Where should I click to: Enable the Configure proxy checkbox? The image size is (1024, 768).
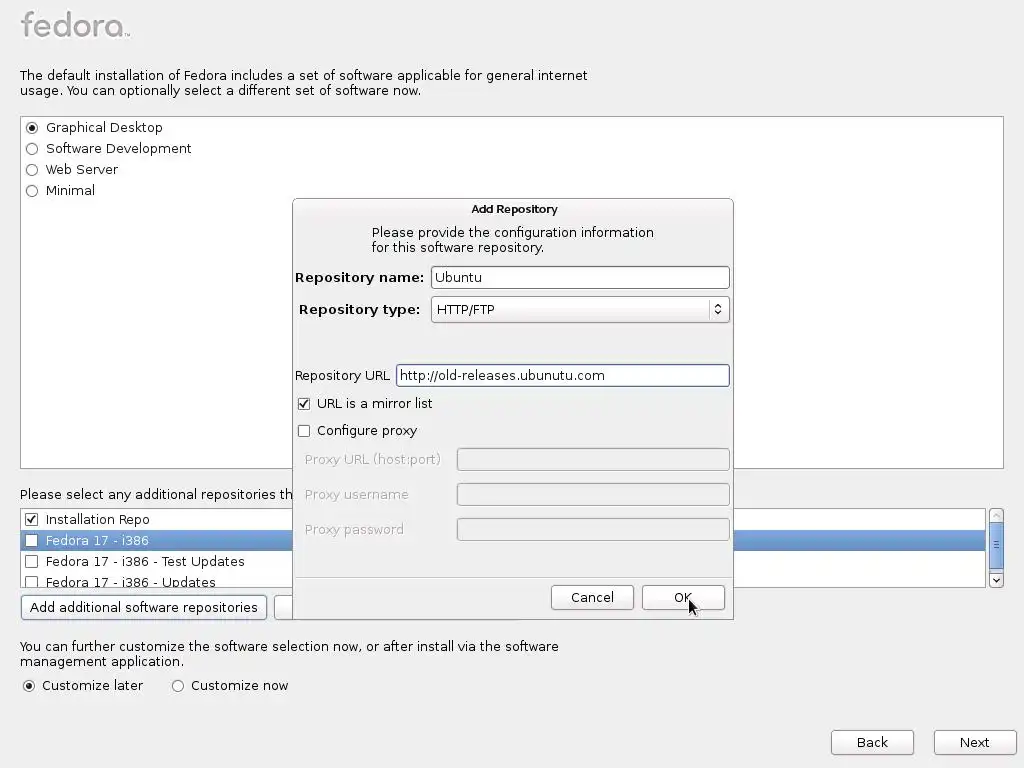pos(304,431)
